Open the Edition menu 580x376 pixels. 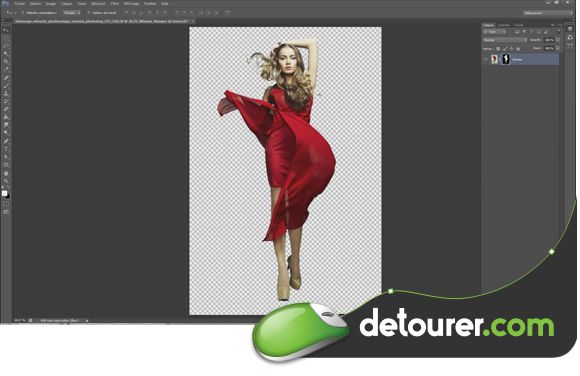[36, 4]
